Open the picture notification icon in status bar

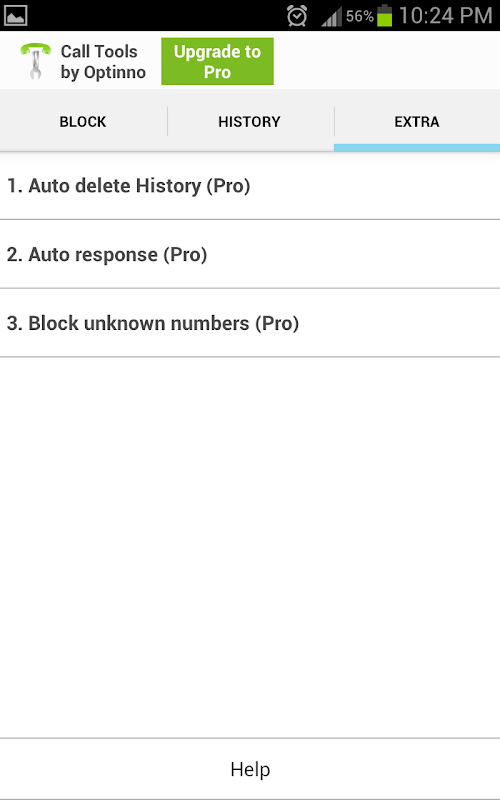pyautogui.click(x=15, y=15)
